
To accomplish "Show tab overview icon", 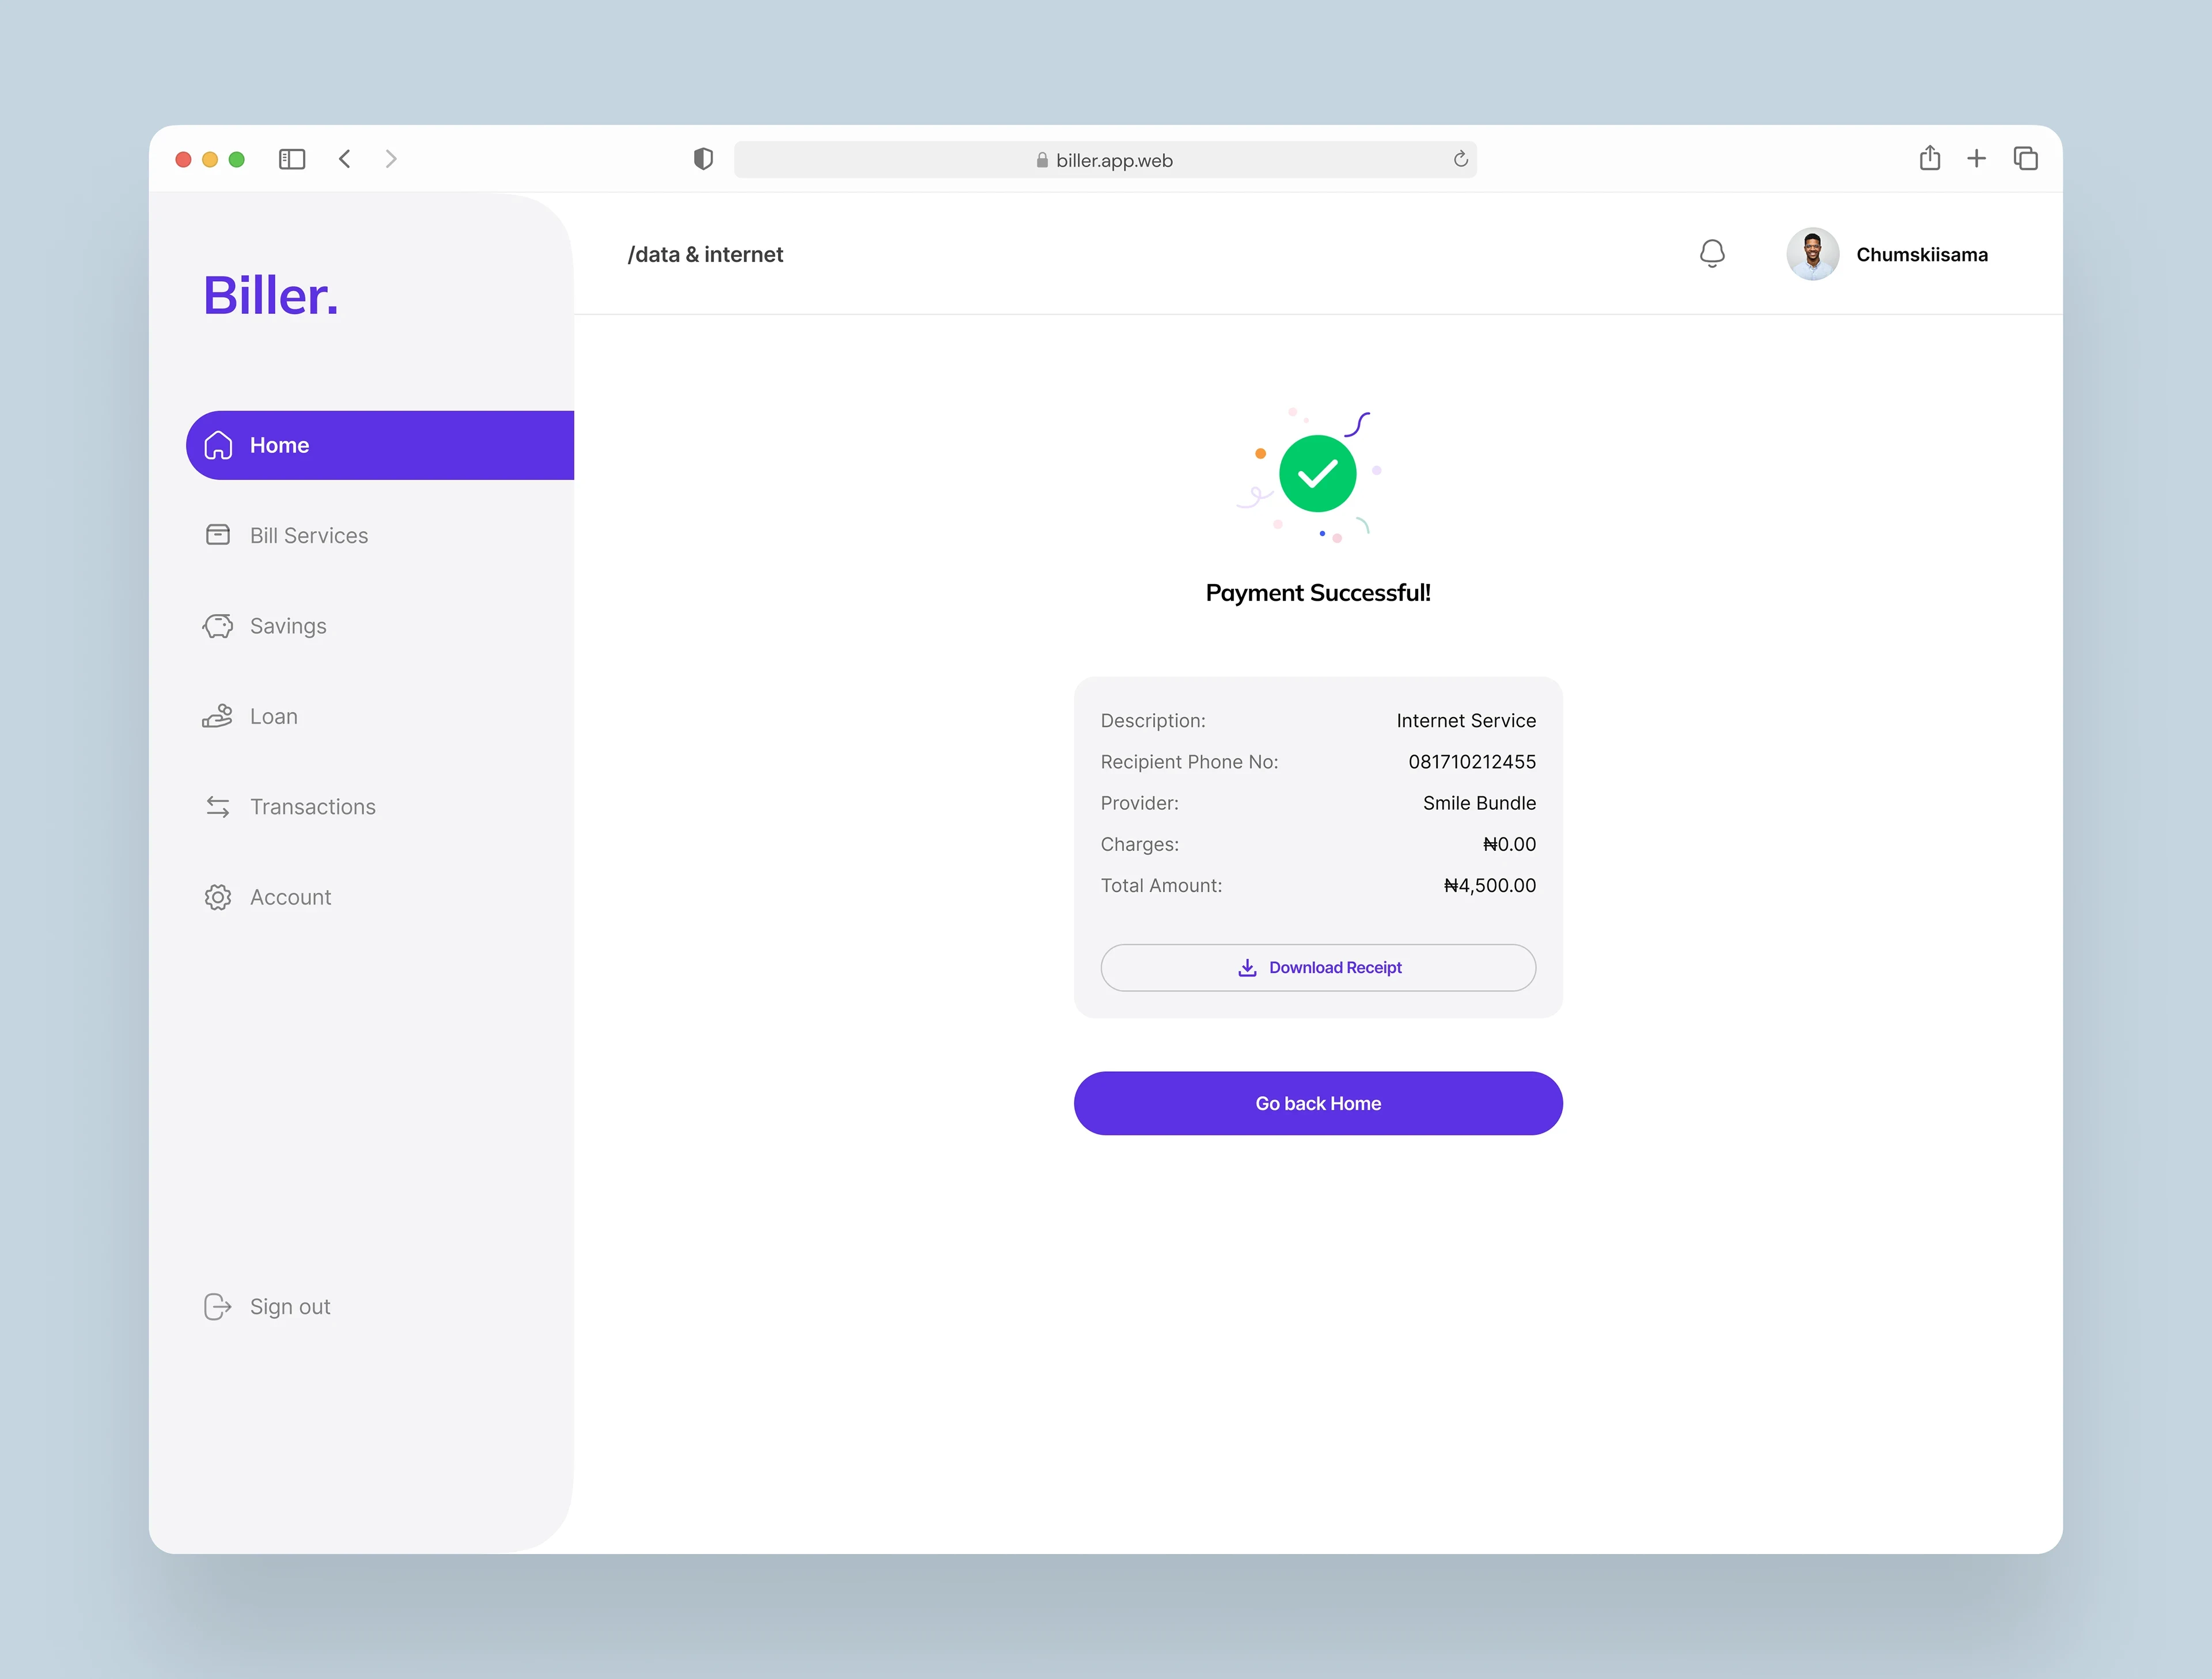I will (2025, 158).
